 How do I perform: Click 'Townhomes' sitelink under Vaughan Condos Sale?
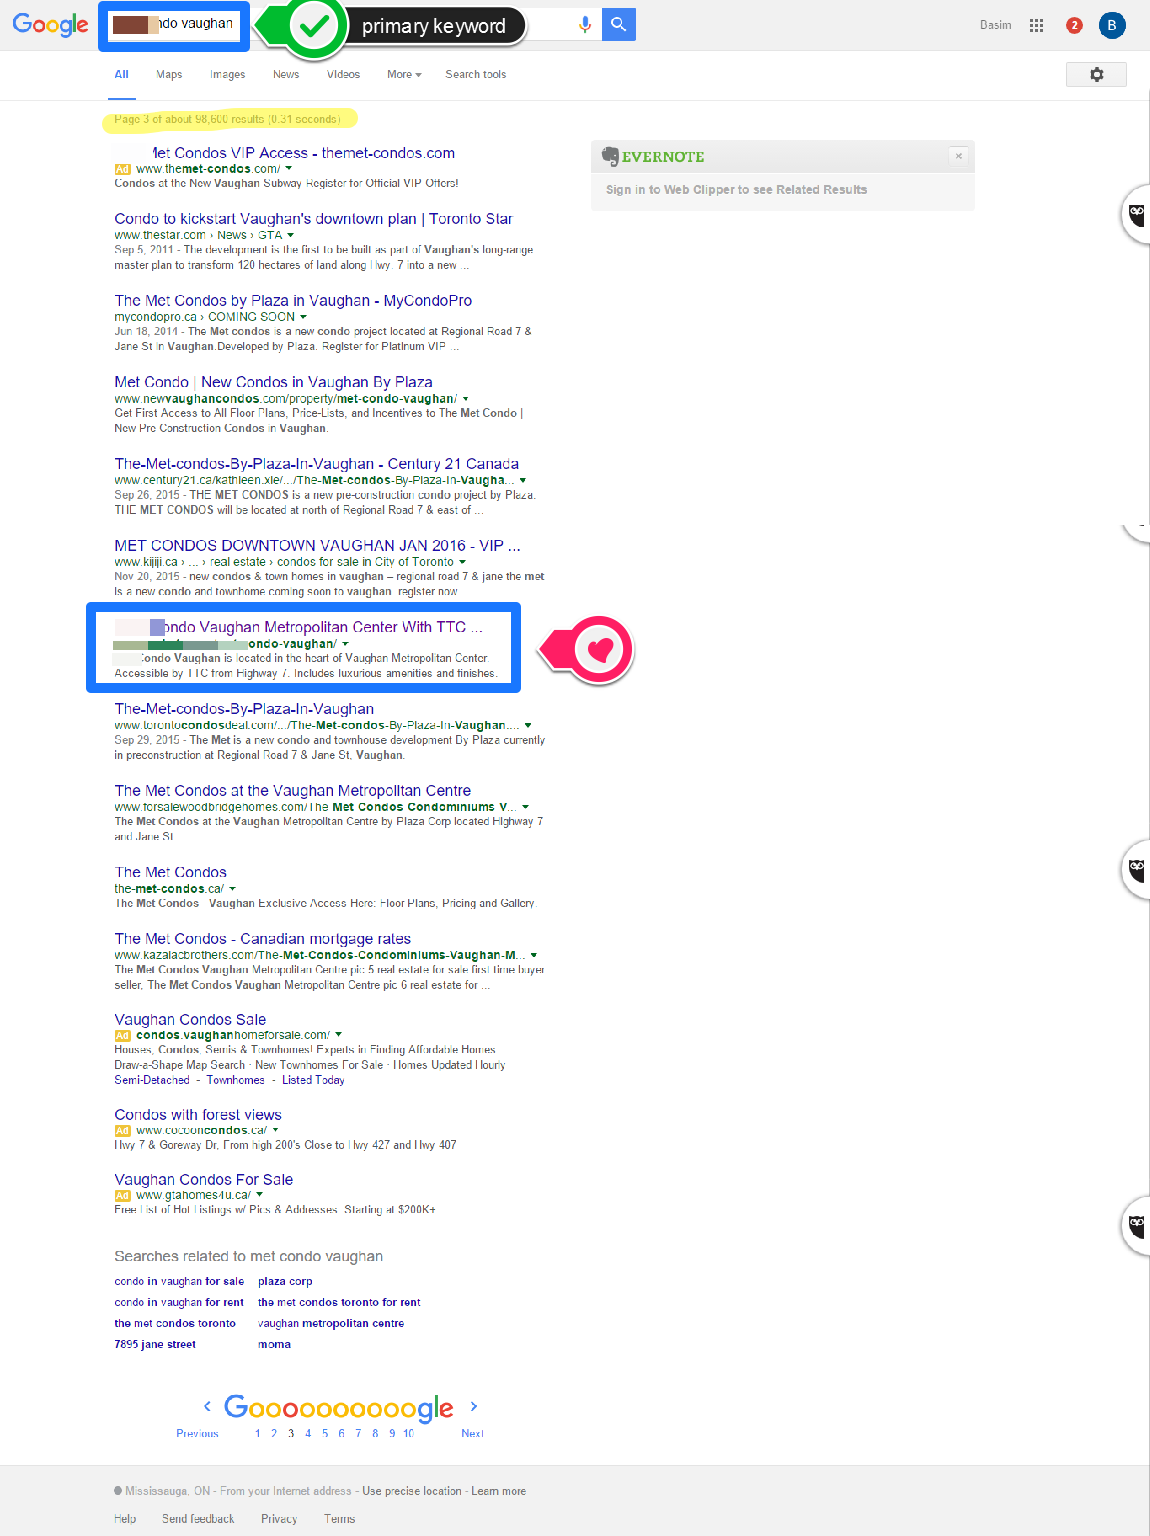click(x=236, y=1080)
